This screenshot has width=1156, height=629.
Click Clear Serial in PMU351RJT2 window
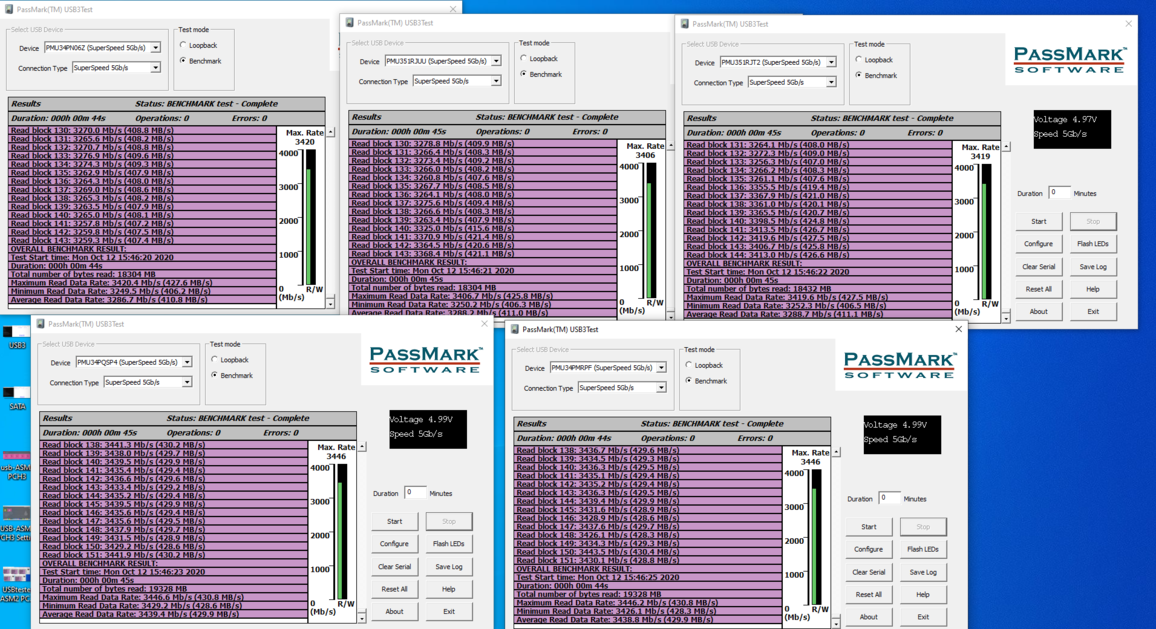pyautogui.click(x=1039, y=267)
